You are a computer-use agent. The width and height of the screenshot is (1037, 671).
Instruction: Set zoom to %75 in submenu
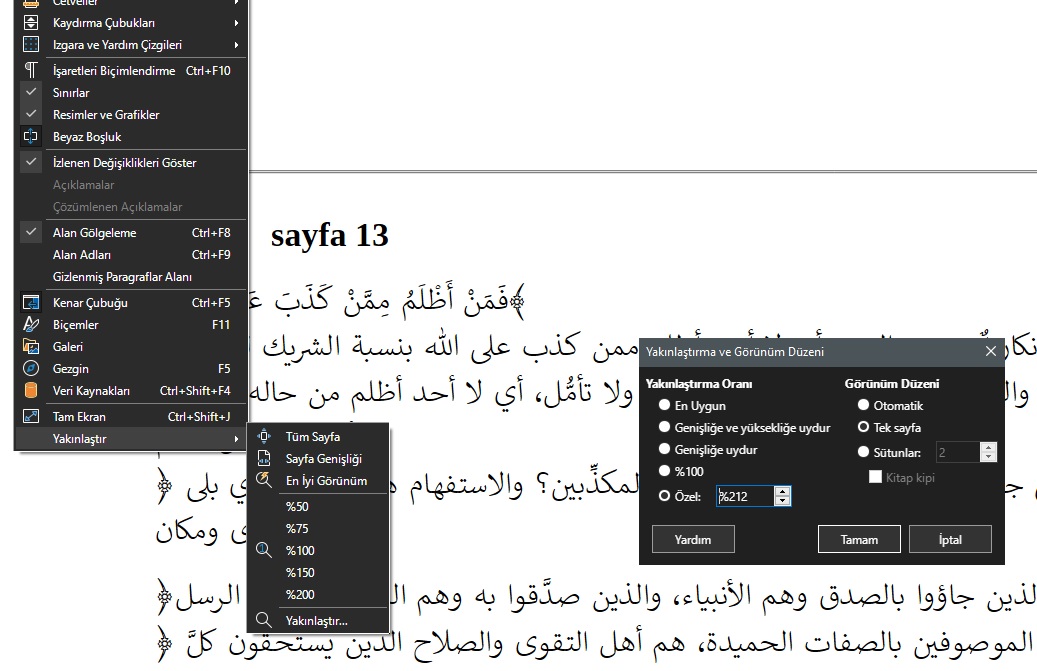[x=318, y=528]
